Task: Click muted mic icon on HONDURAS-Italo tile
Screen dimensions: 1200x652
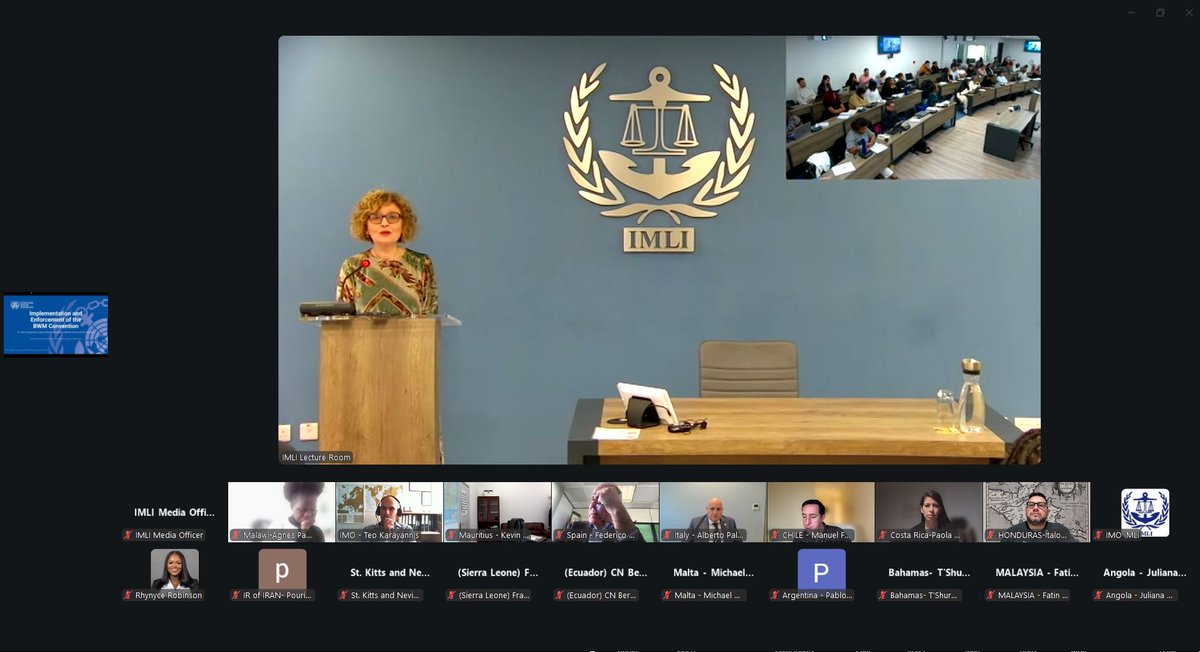Action: pos(992,535)
